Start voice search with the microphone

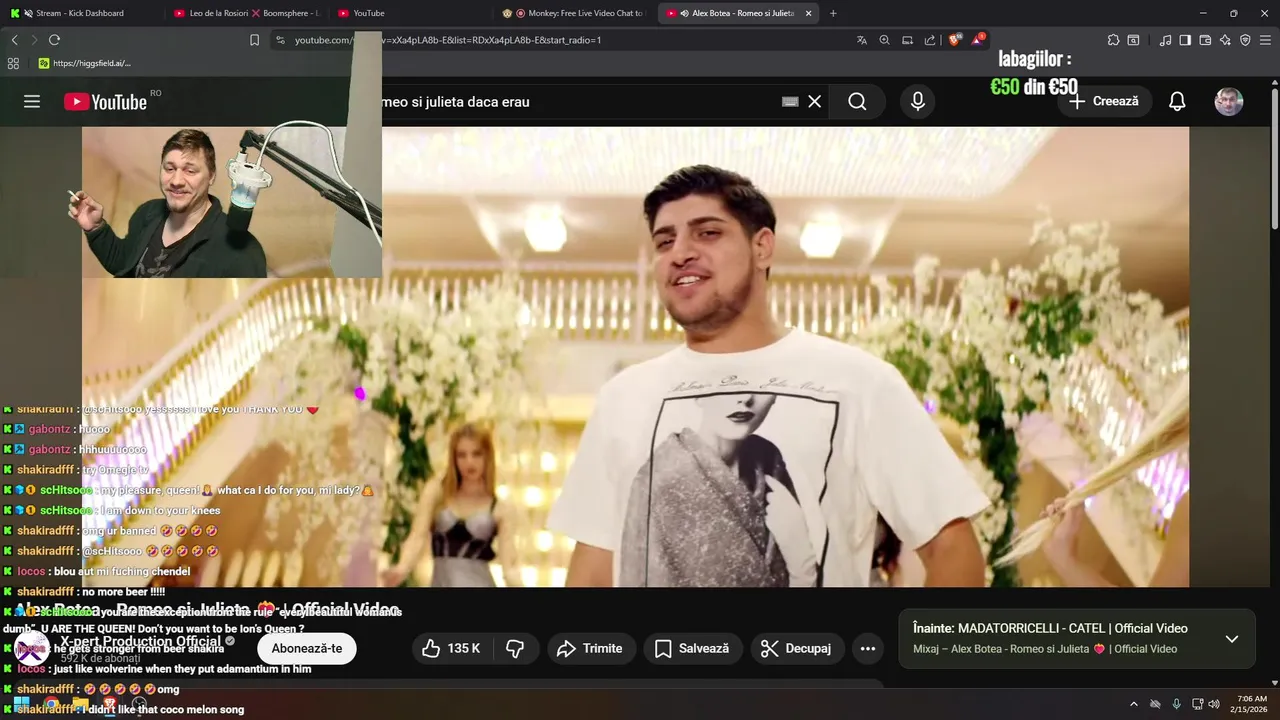pyautogui.click(x=918, y=101)
